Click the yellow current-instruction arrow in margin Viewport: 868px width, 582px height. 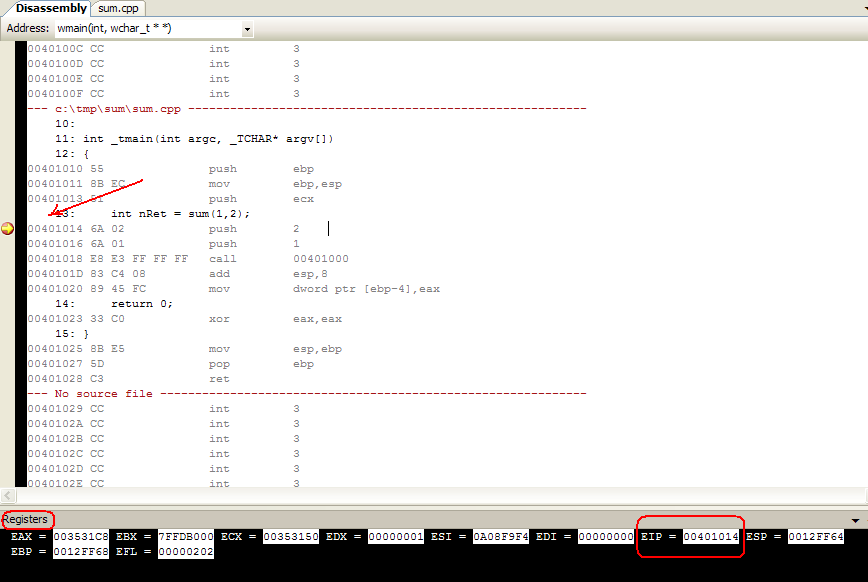point(8,229)
